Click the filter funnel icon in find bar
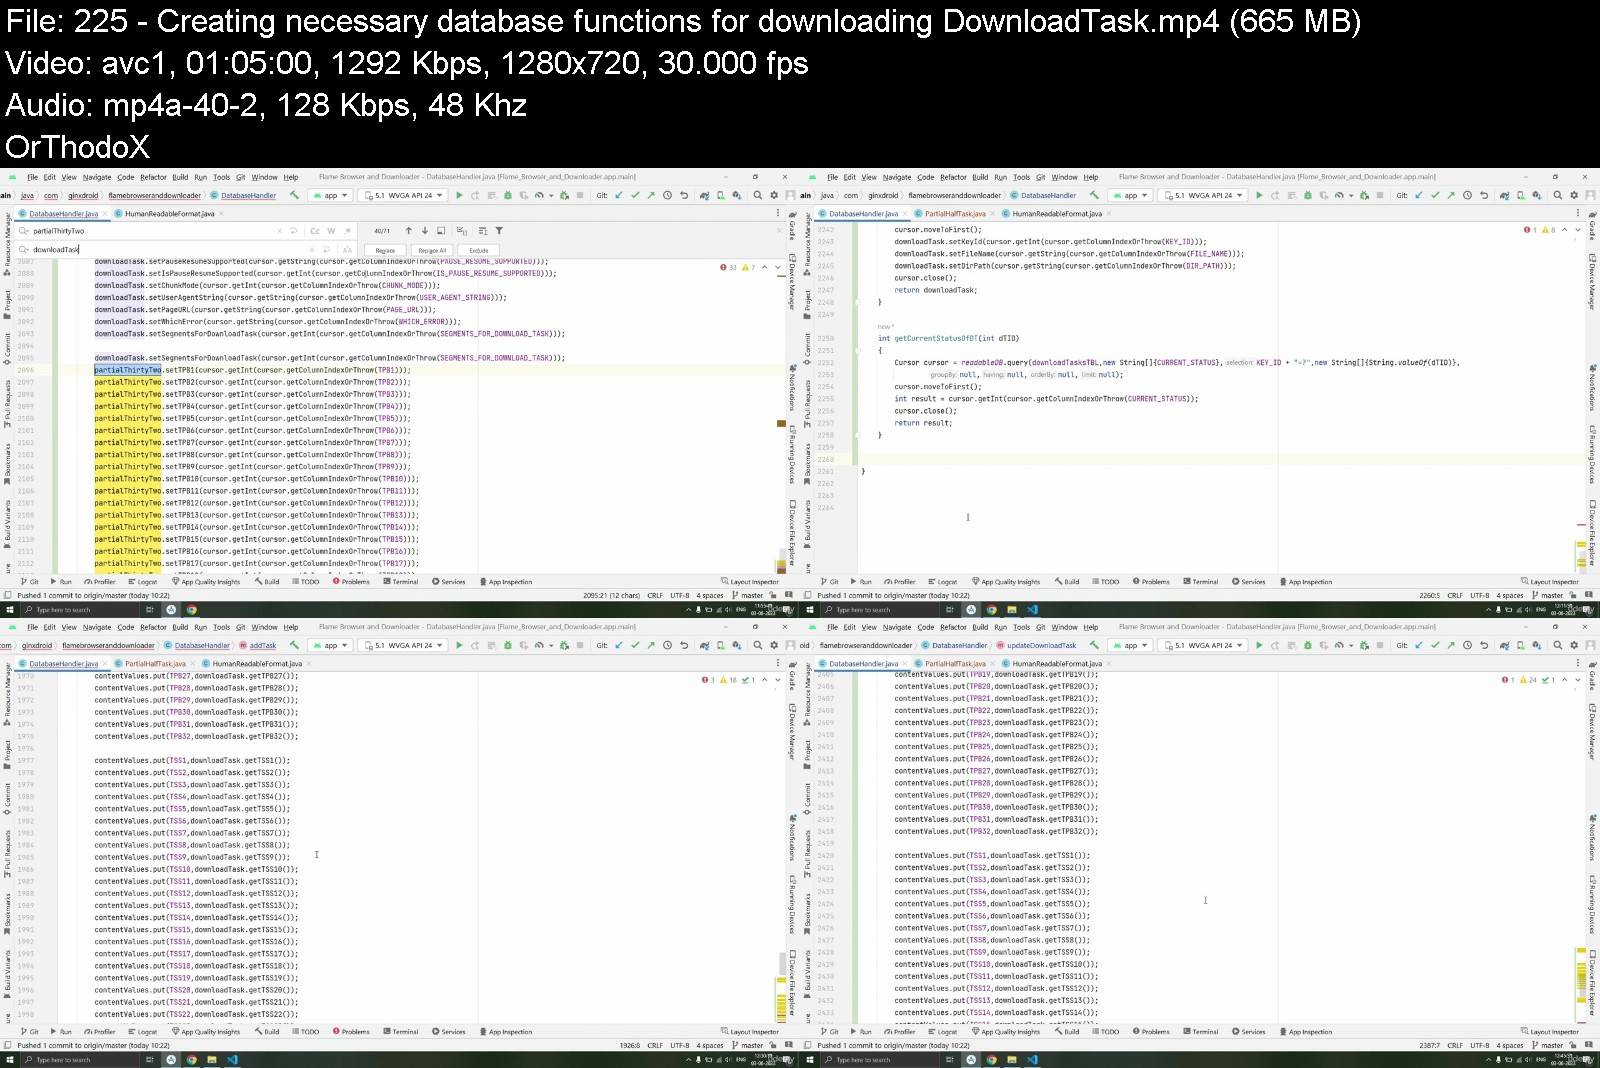 [499, 231]
